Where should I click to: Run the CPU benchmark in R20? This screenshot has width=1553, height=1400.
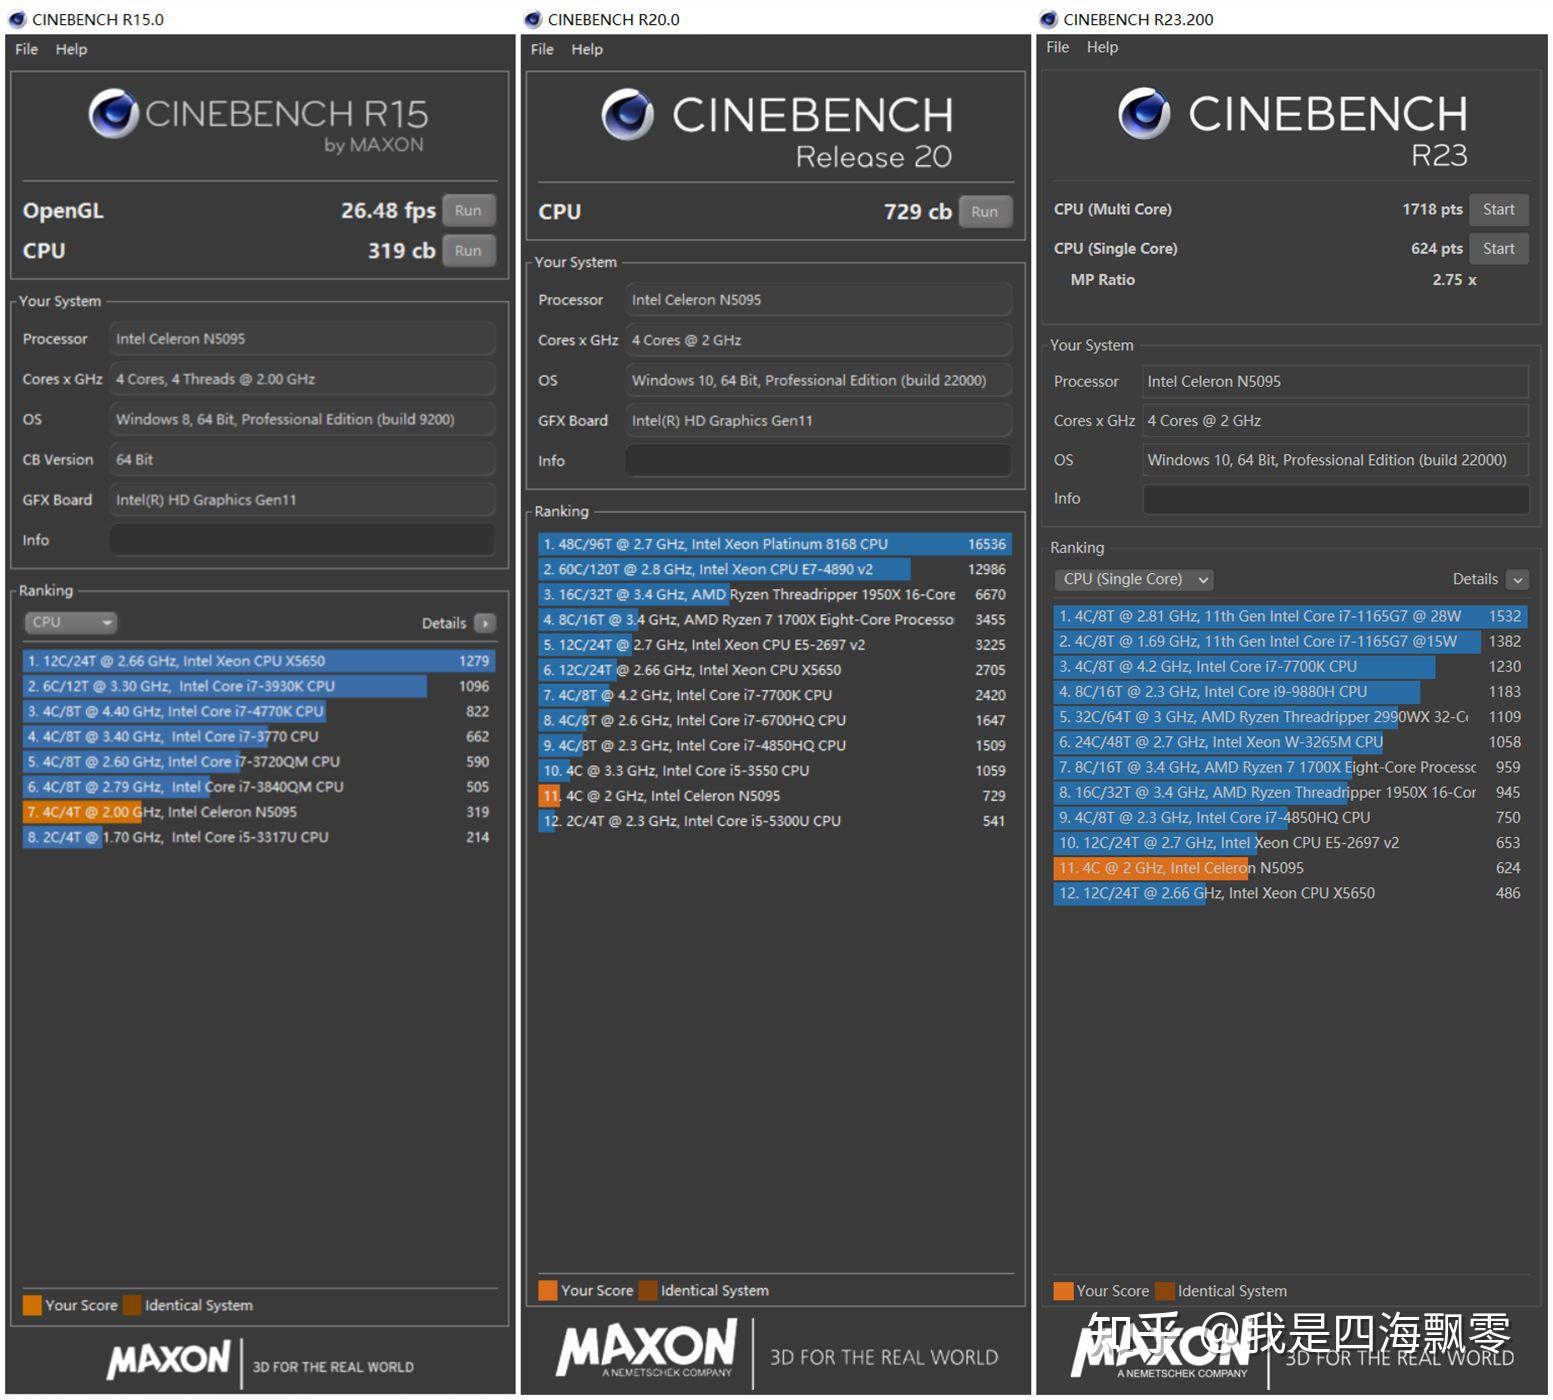985,212
